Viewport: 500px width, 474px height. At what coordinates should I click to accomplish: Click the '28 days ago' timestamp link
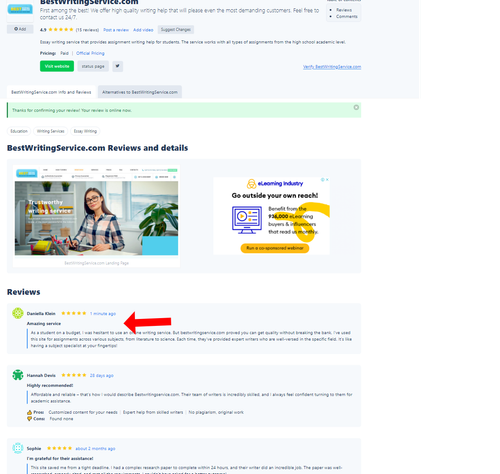click(x=102, y=375)
